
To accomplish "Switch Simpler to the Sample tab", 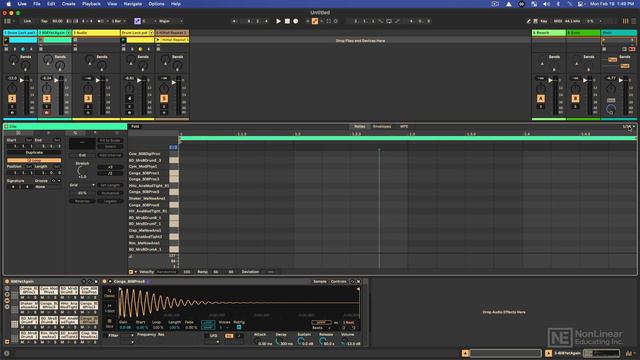I will (320, 282).
